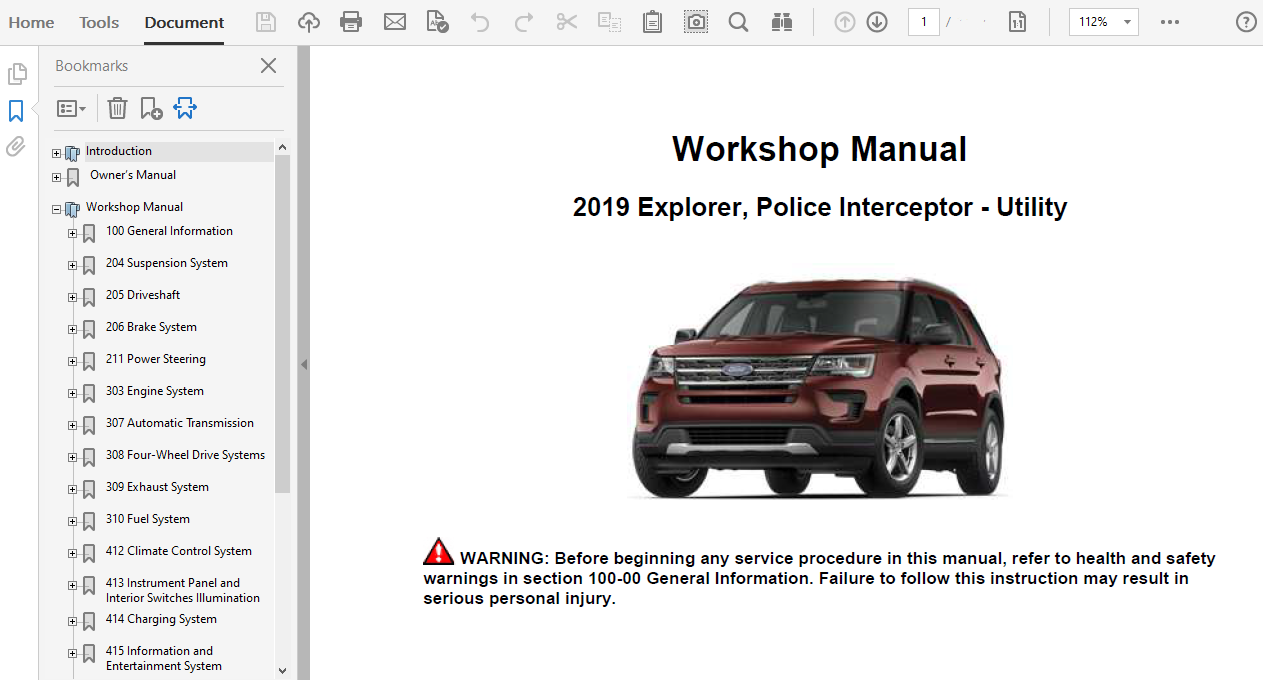The height and width of the screenshot is (680, 1263).
Task: Expand the 303 Engine System bookmark
Action: (72, 393)
